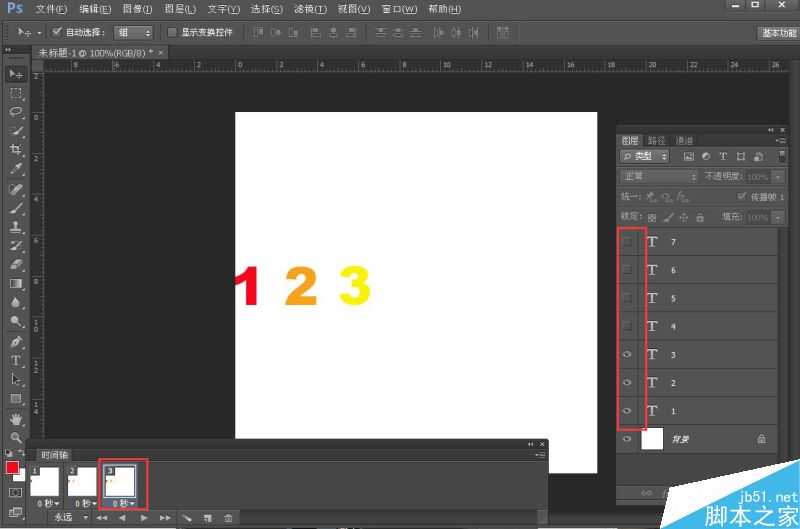Go to the next frame button

(165, 518)
